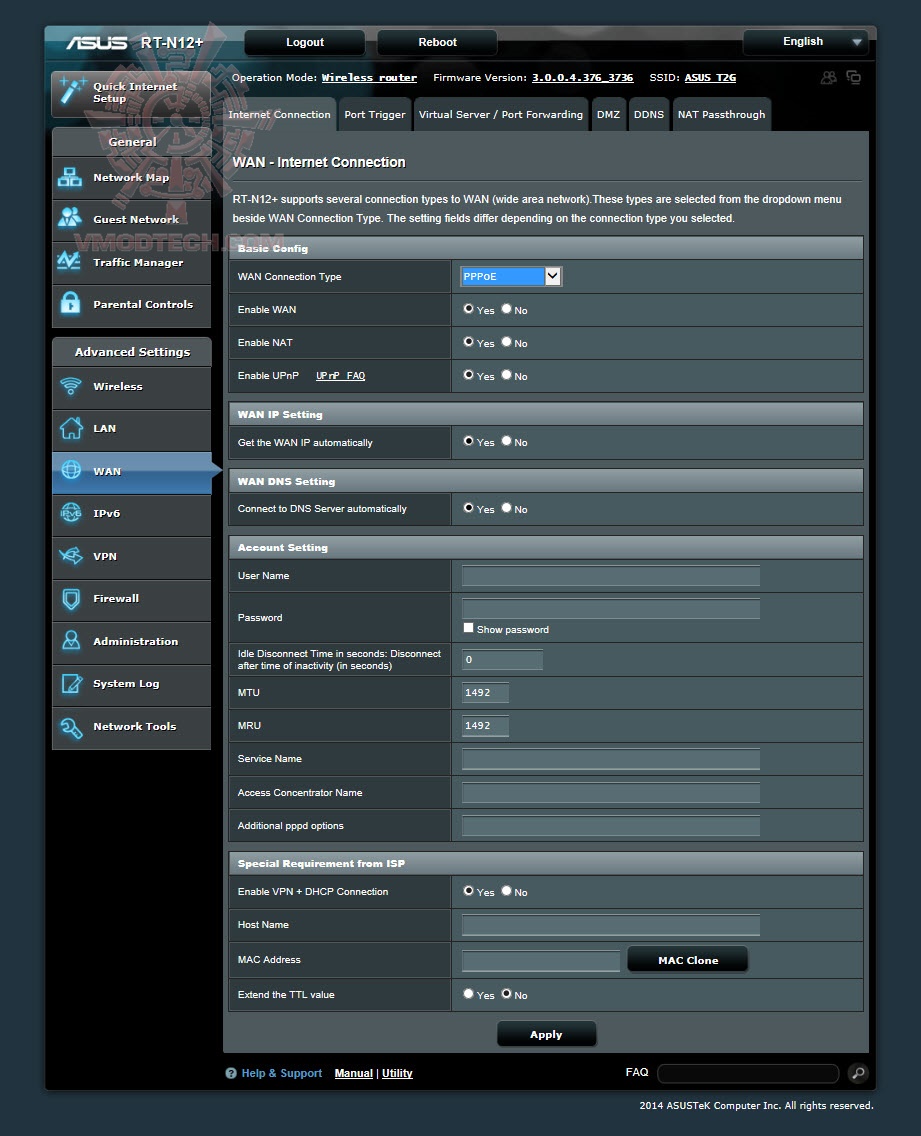Image resolution: width=921 pixels, height=1136 pixels.
Task: Click the FAQ search input box
Action: click(748, 1073)
